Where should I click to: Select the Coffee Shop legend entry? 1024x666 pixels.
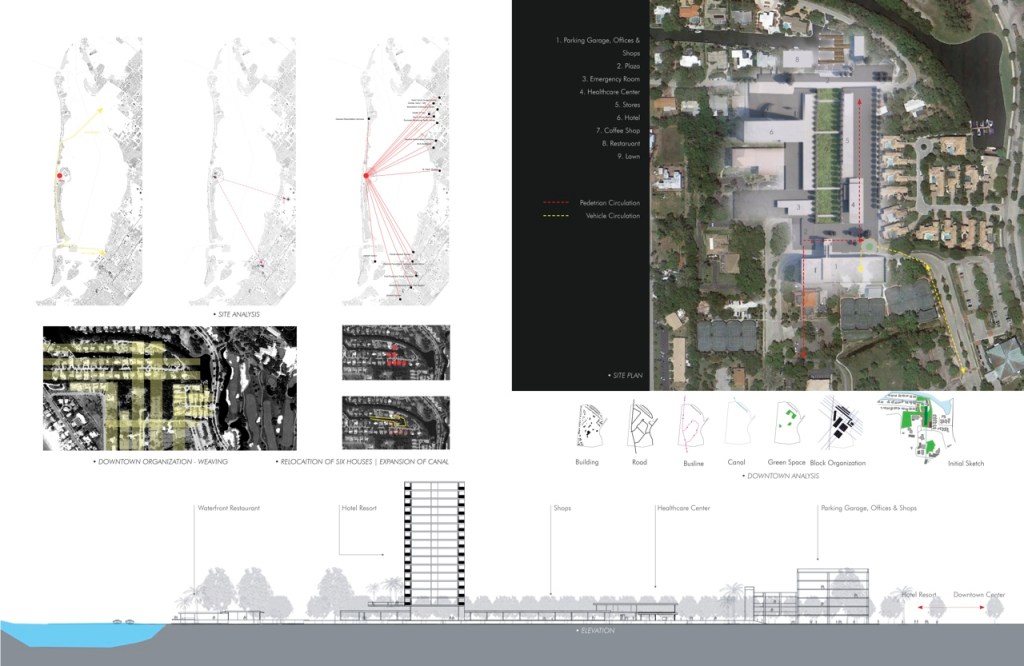coord(615,130)
